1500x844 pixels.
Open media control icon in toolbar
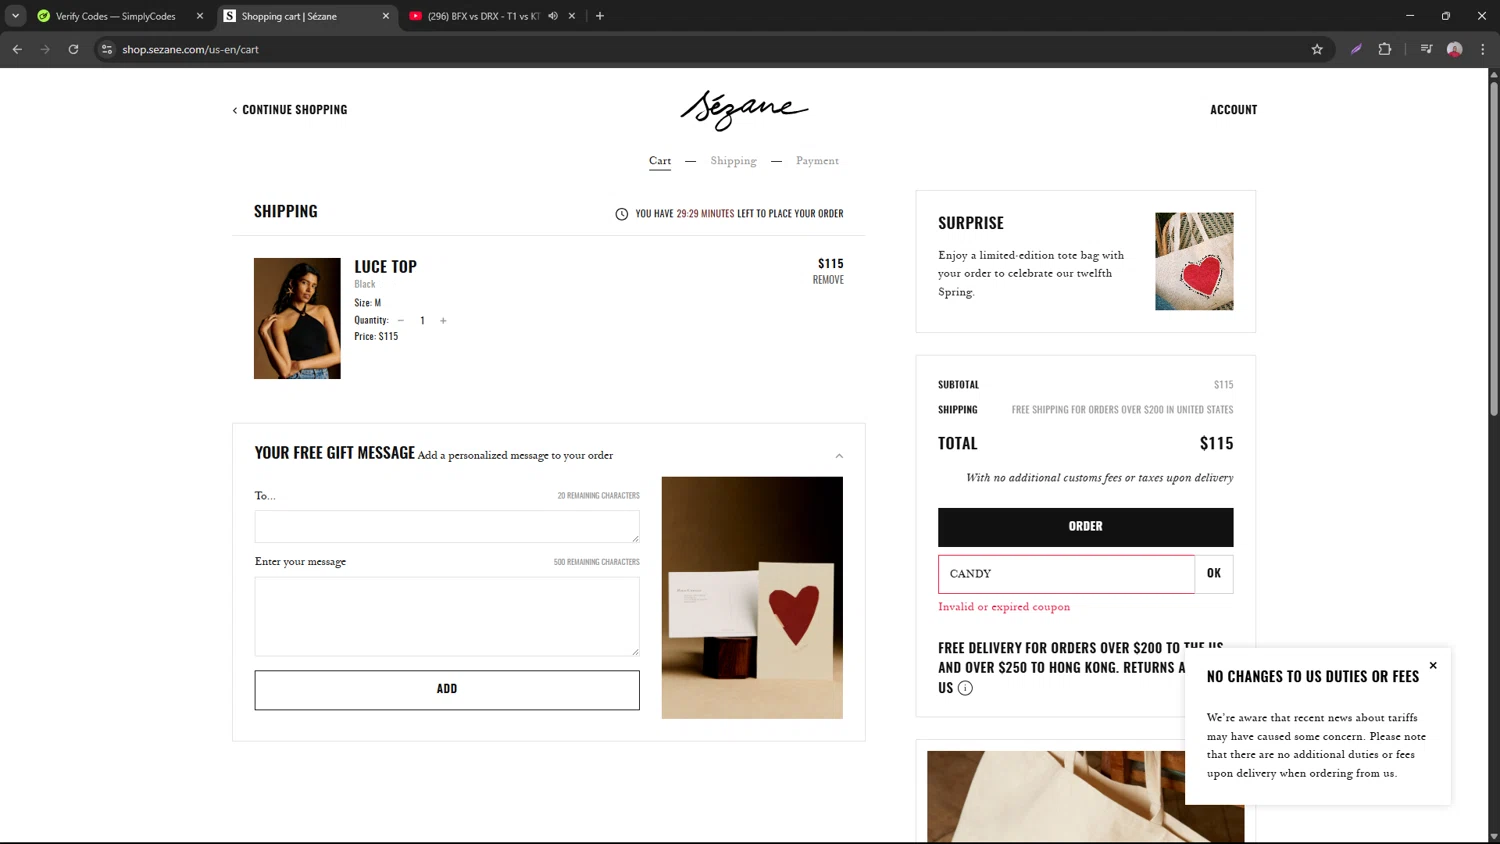pos(1427,49)
